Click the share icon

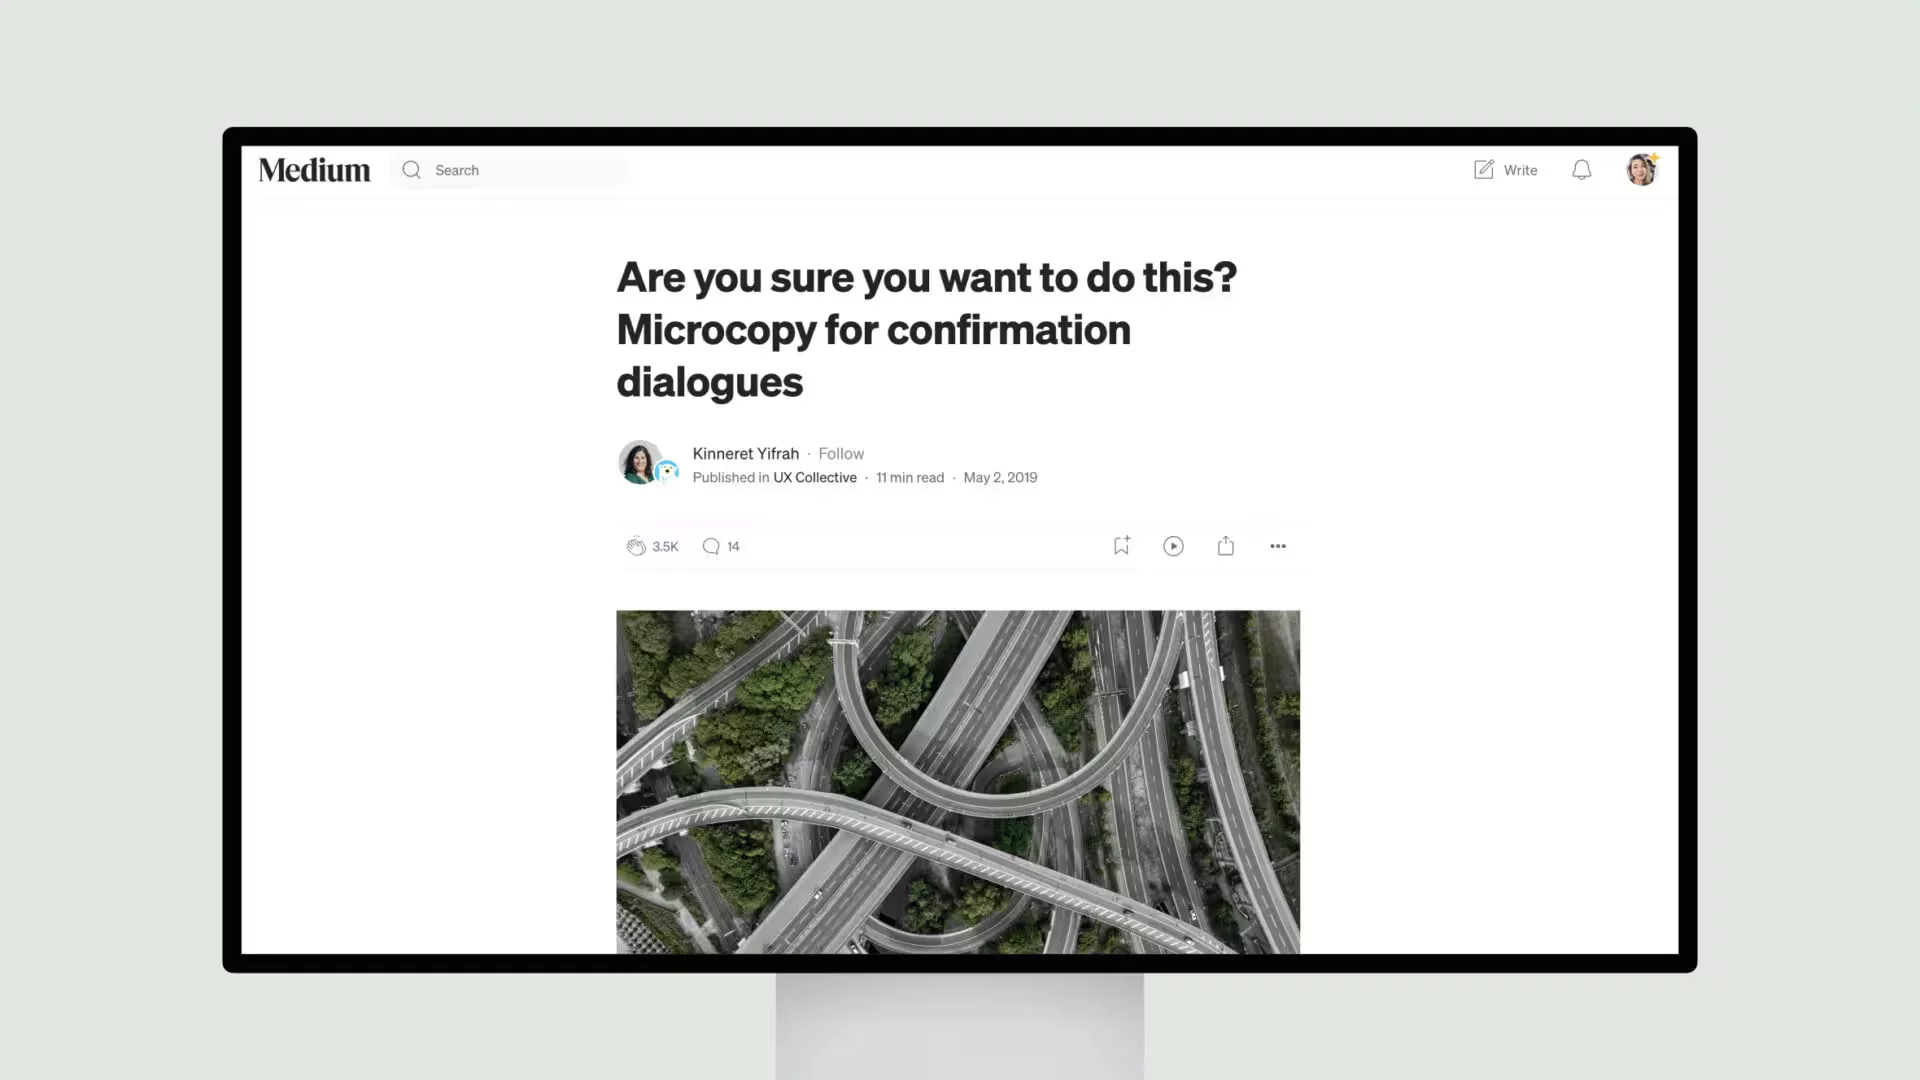pos(1225,545)
